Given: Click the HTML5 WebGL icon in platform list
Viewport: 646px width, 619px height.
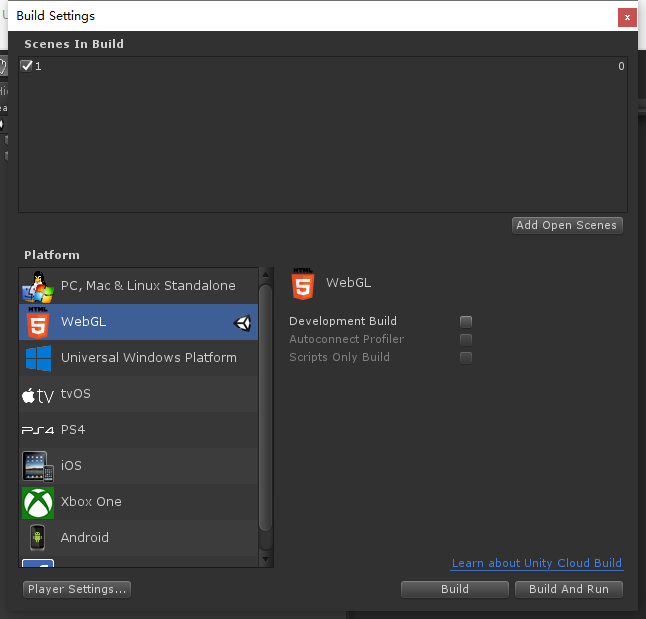Looking at the screenshot, I should point(38,322).
